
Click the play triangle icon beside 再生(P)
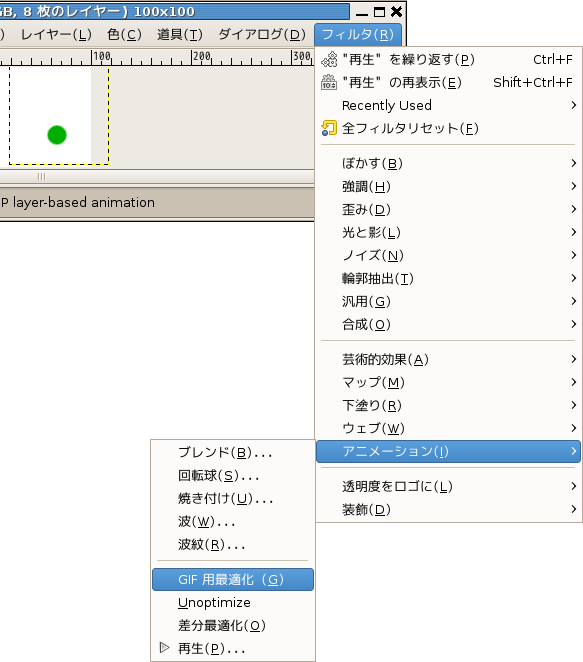point(165,647)
